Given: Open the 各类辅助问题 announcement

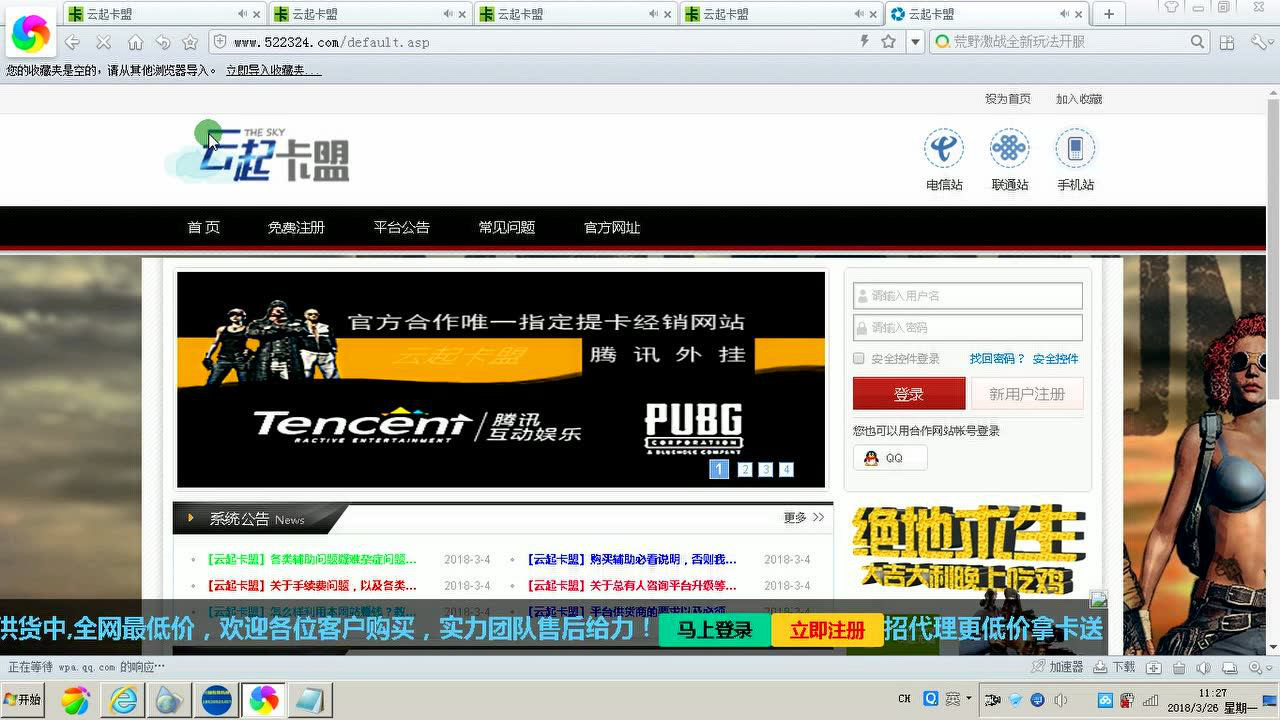Looking at the screenshot, I should click(x=311, y=559).
